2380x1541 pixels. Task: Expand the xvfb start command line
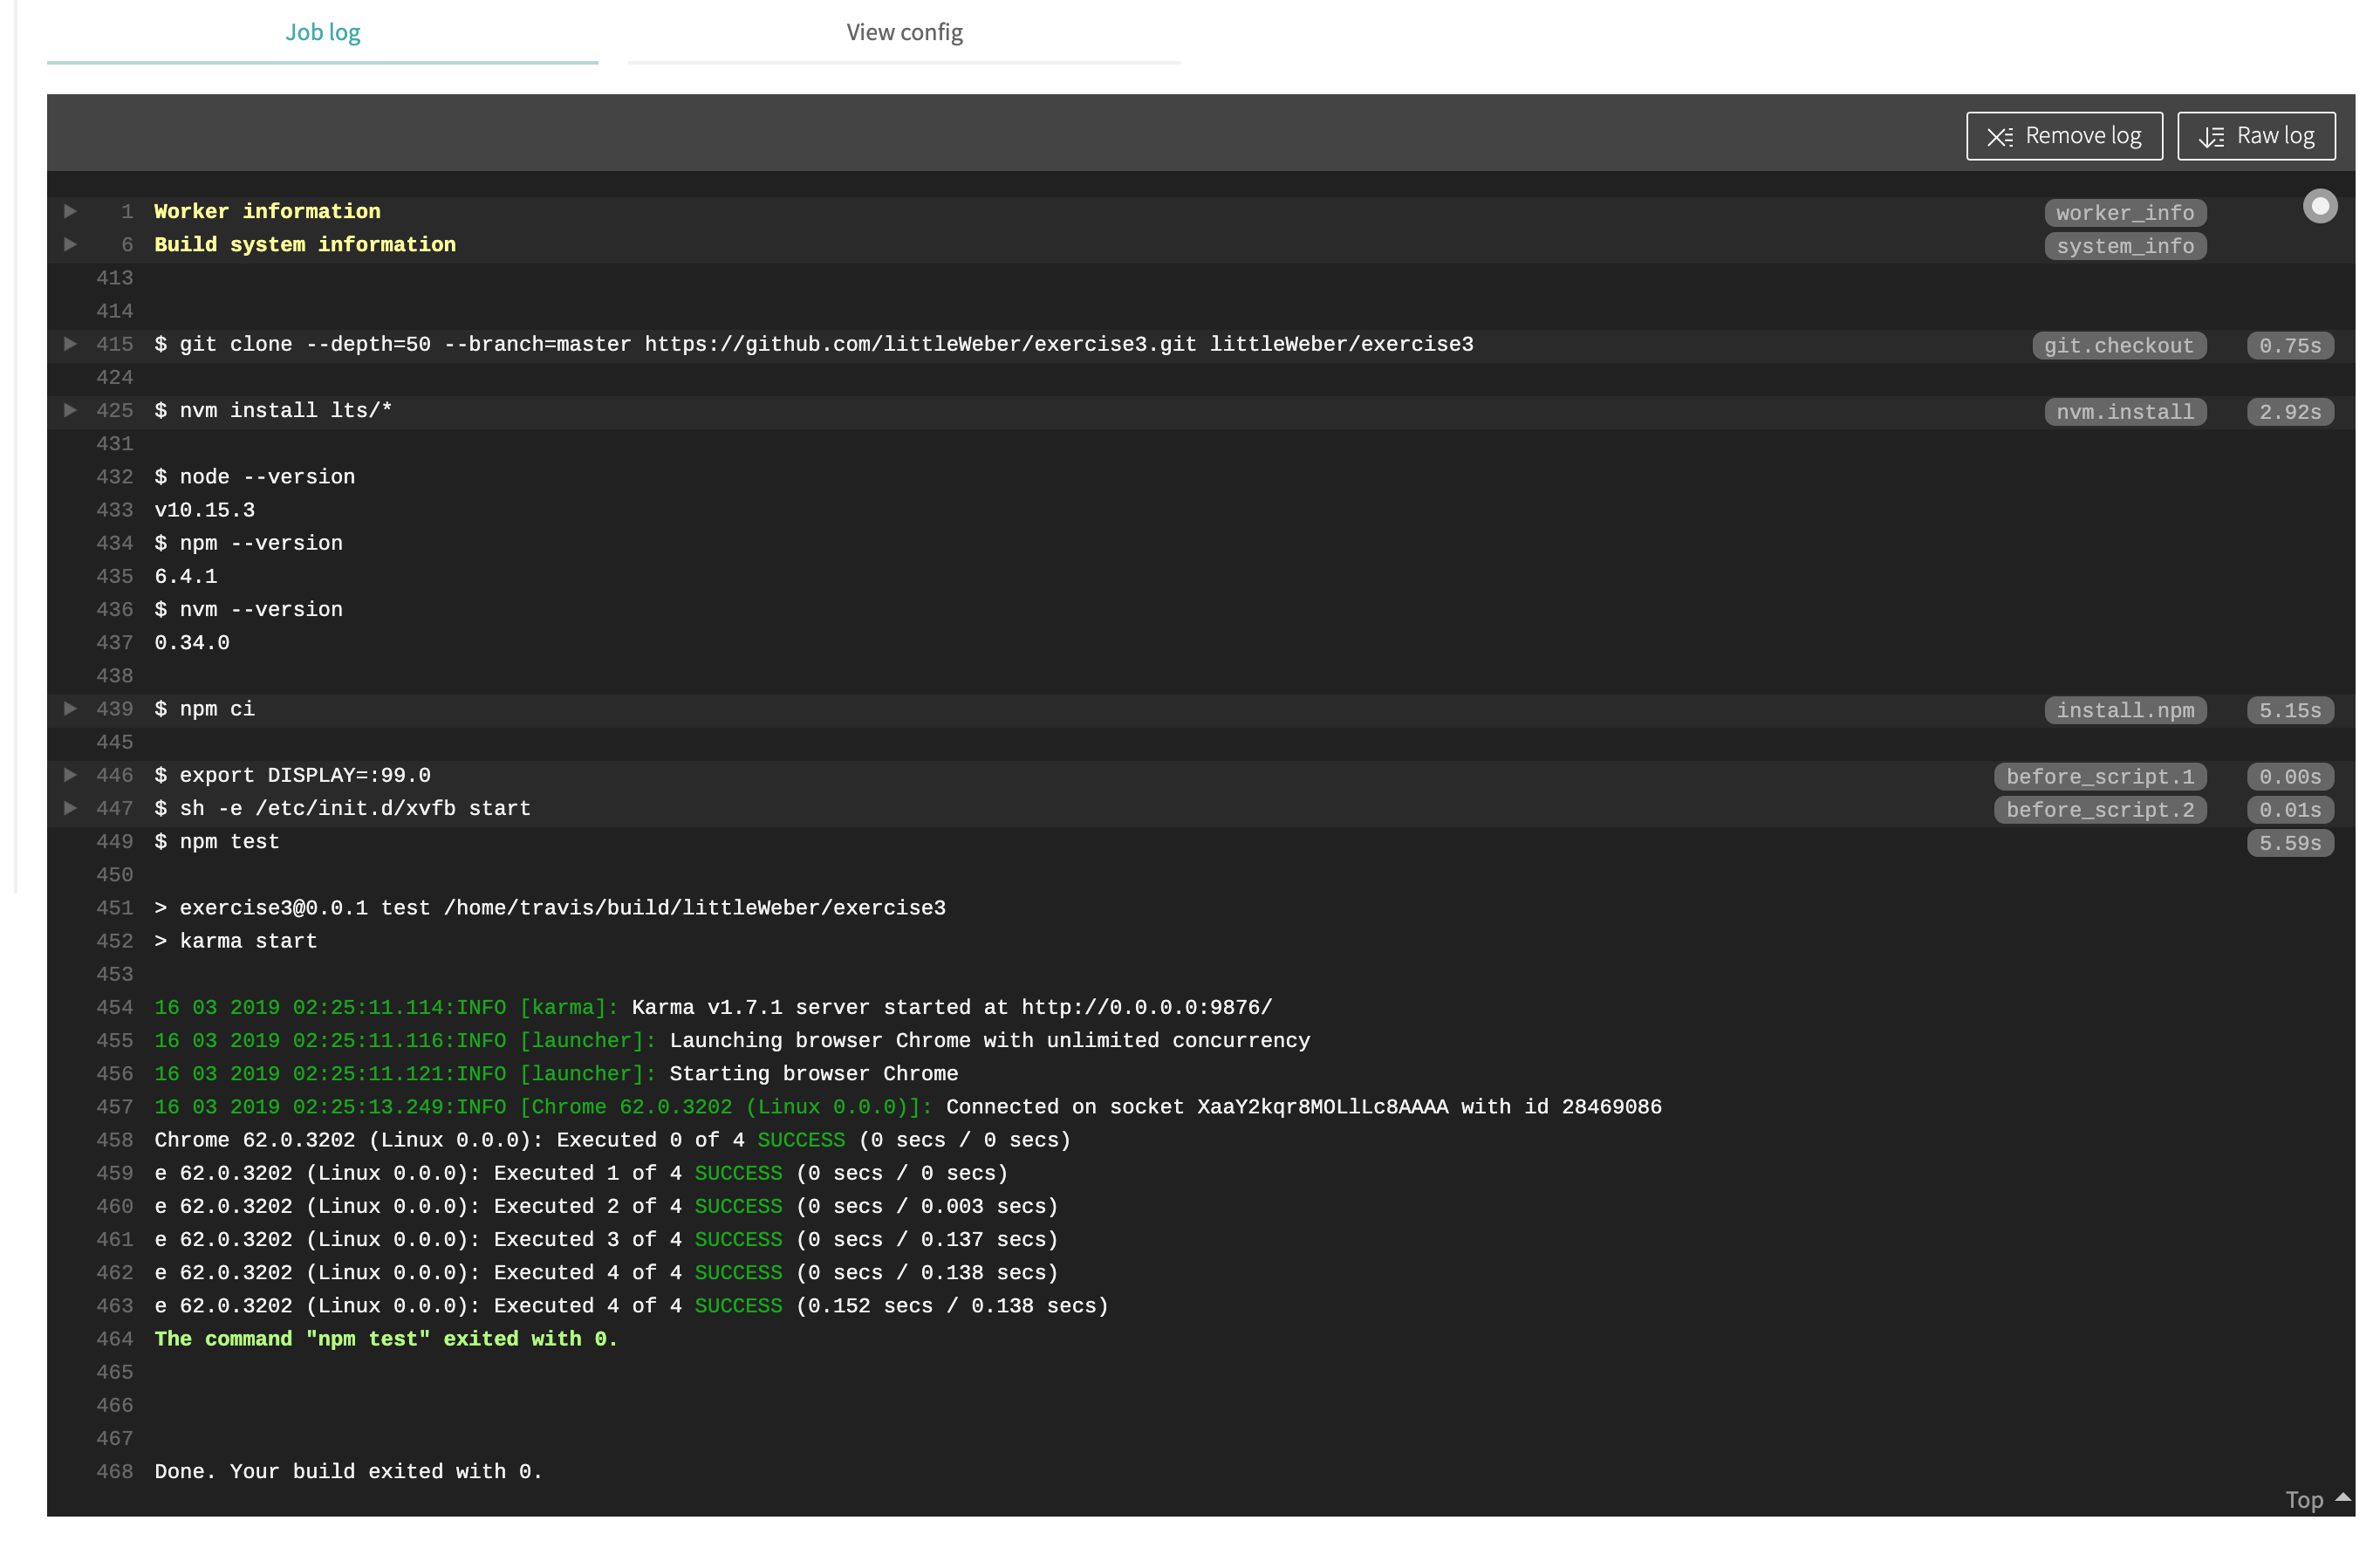(x=70, y=808)
